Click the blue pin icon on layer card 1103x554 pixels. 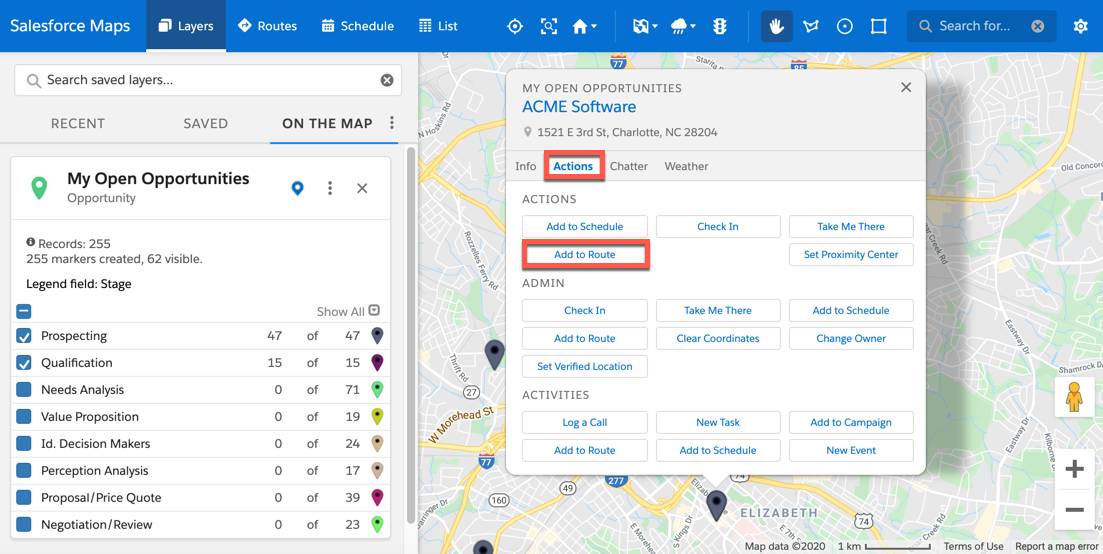298,188
